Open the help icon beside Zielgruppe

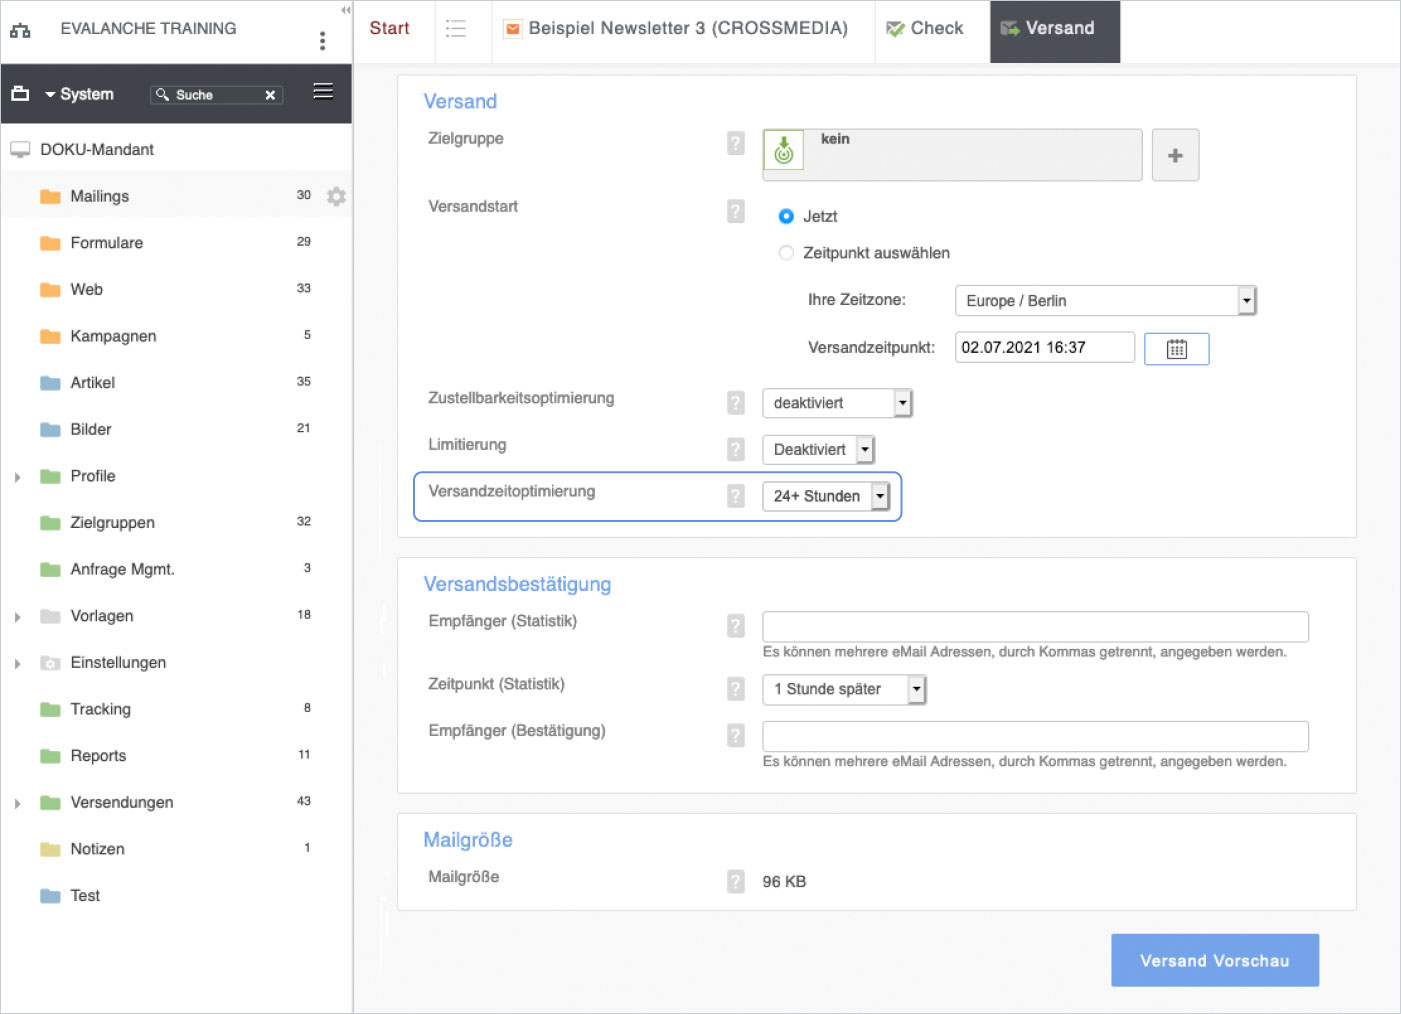coord(736,144)
